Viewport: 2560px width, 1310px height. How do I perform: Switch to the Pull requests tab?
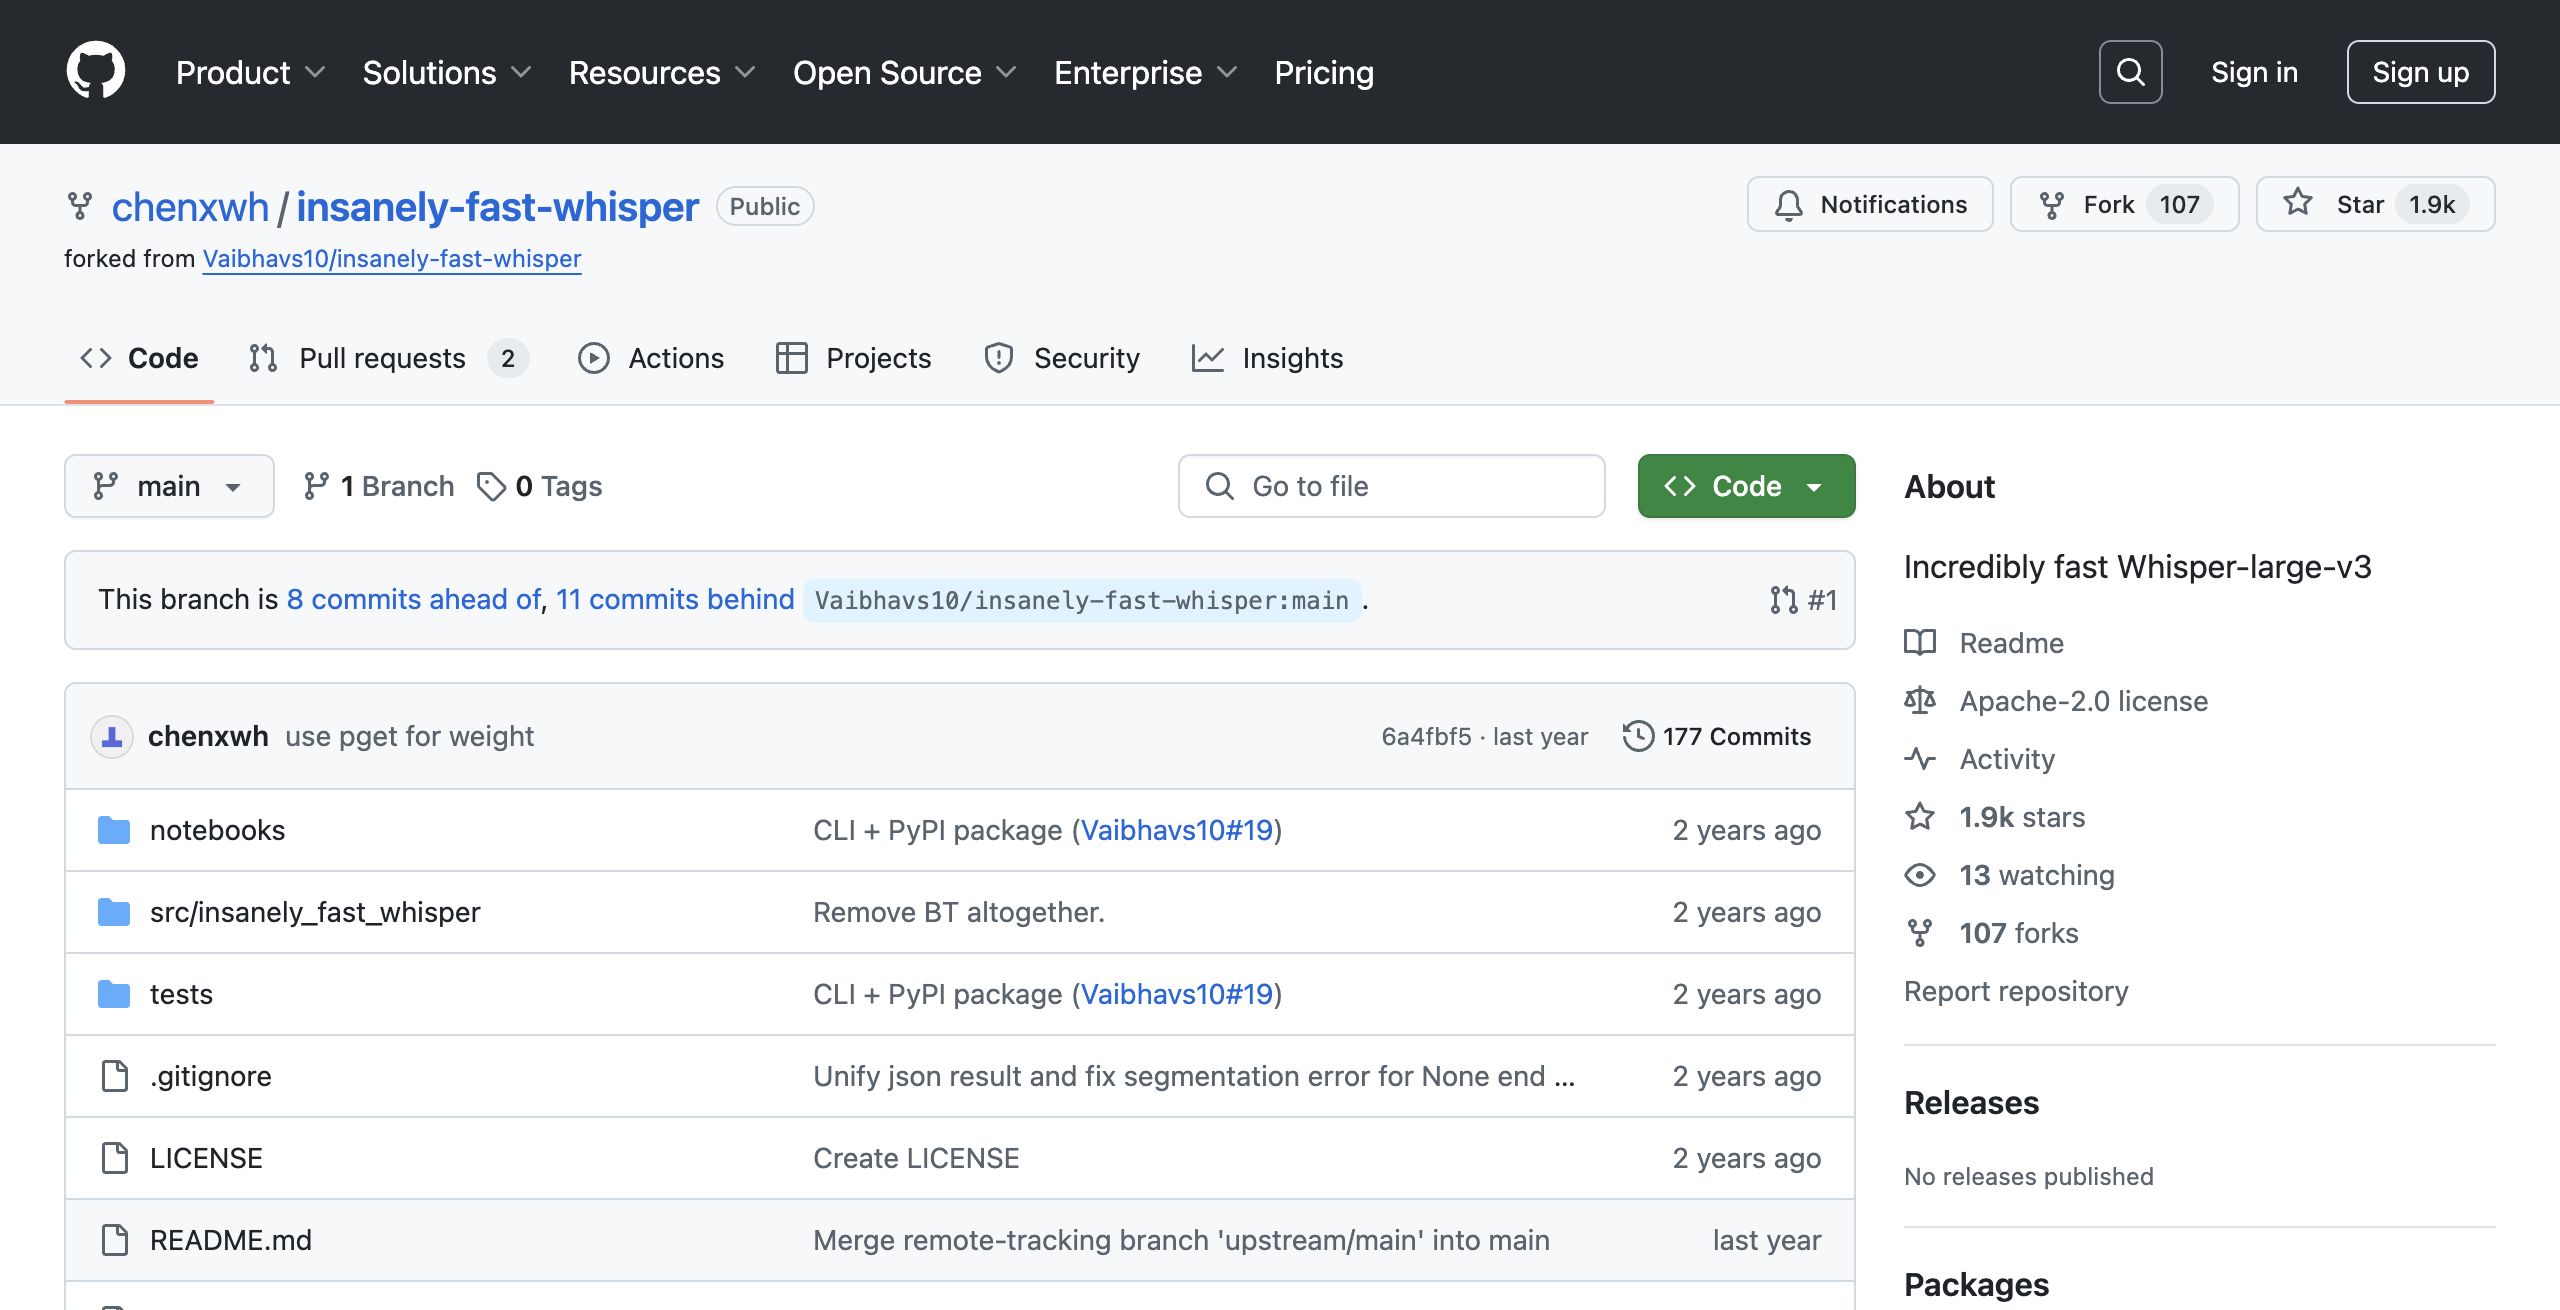(389, 358)
